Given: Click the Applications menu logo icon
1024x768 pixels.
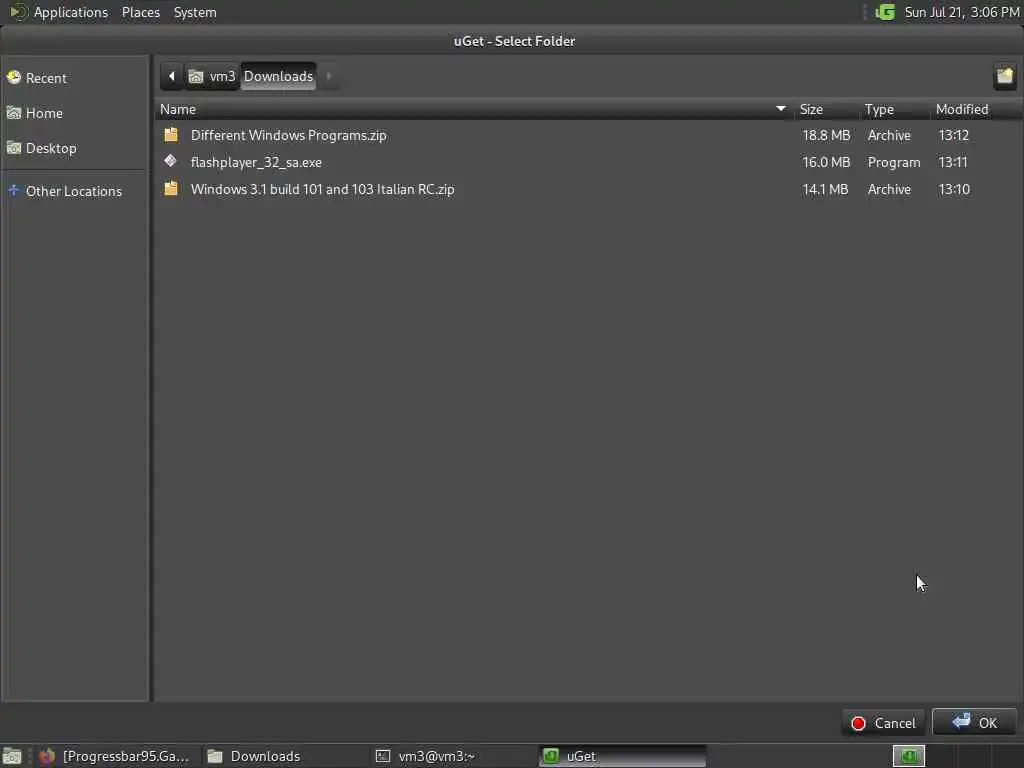Looking at the screenshot, I should coord(18,12).
